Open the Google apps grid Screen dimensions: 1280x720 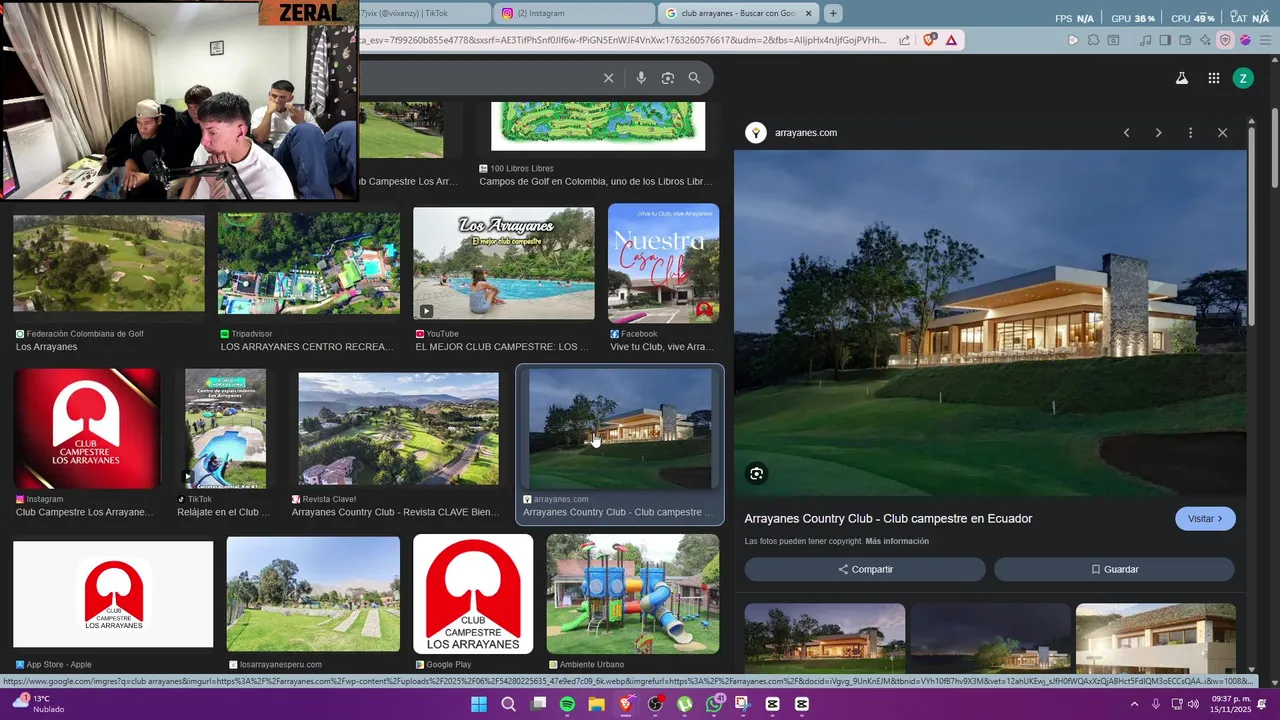tap(1213, 78)
